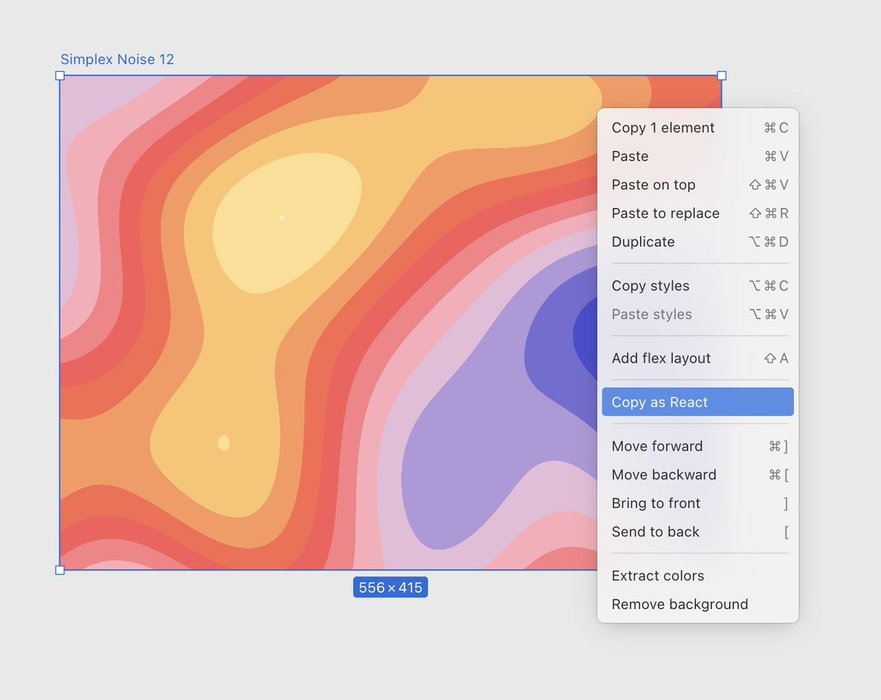Screen dimensions: 881x700
Task: Select 'Bring to front' from menu
Action: click(656, 503)
